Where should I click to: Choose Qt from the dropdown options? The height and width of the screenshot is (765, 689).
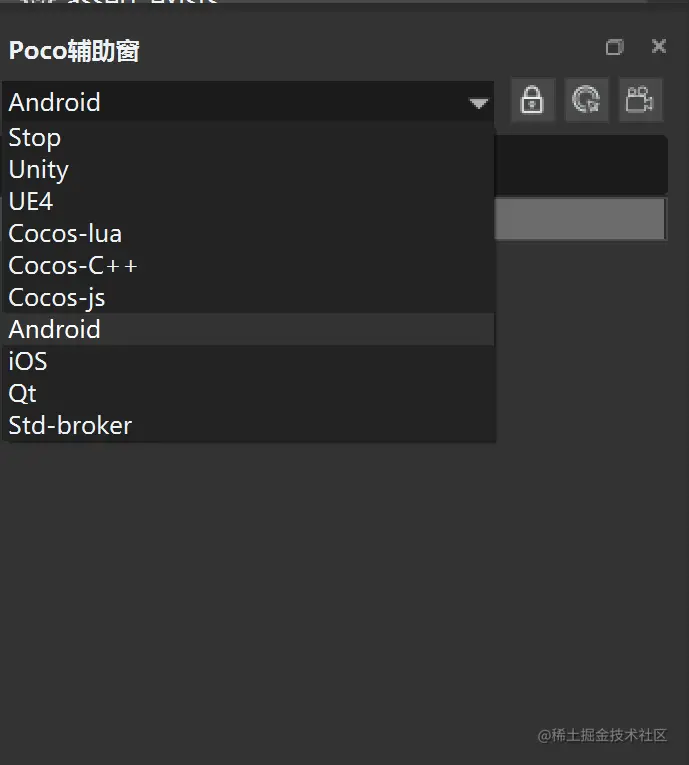click(23, 394)
